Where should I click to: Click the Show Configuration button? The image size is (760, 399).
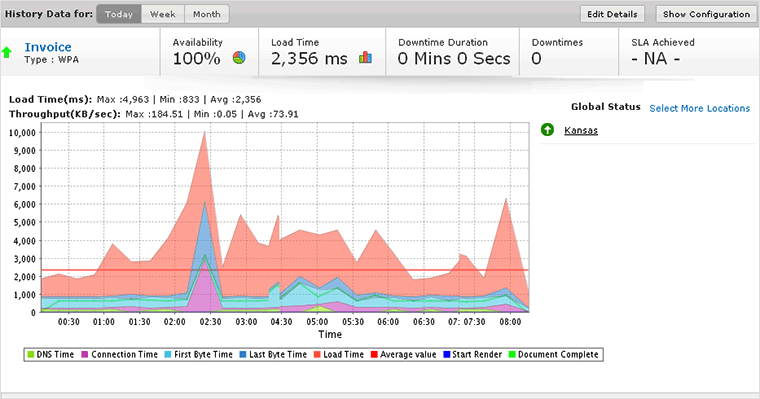click(706, 14)
